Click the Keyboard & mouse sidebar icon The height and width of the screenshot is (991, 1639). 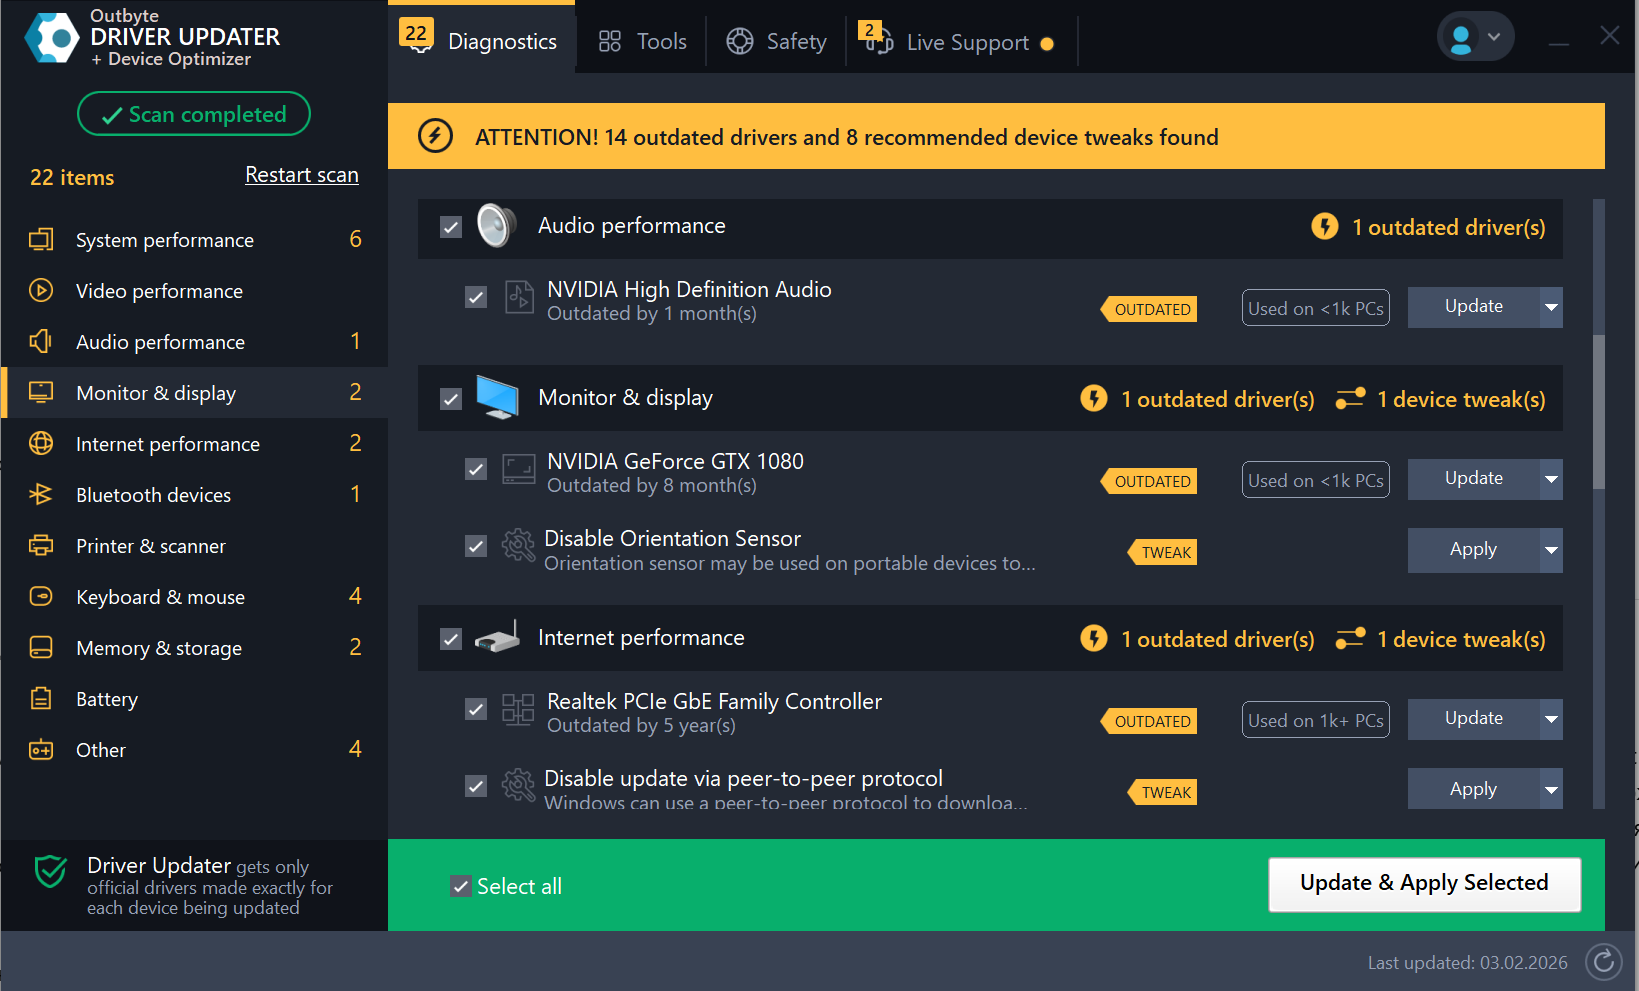coord(41,597)
